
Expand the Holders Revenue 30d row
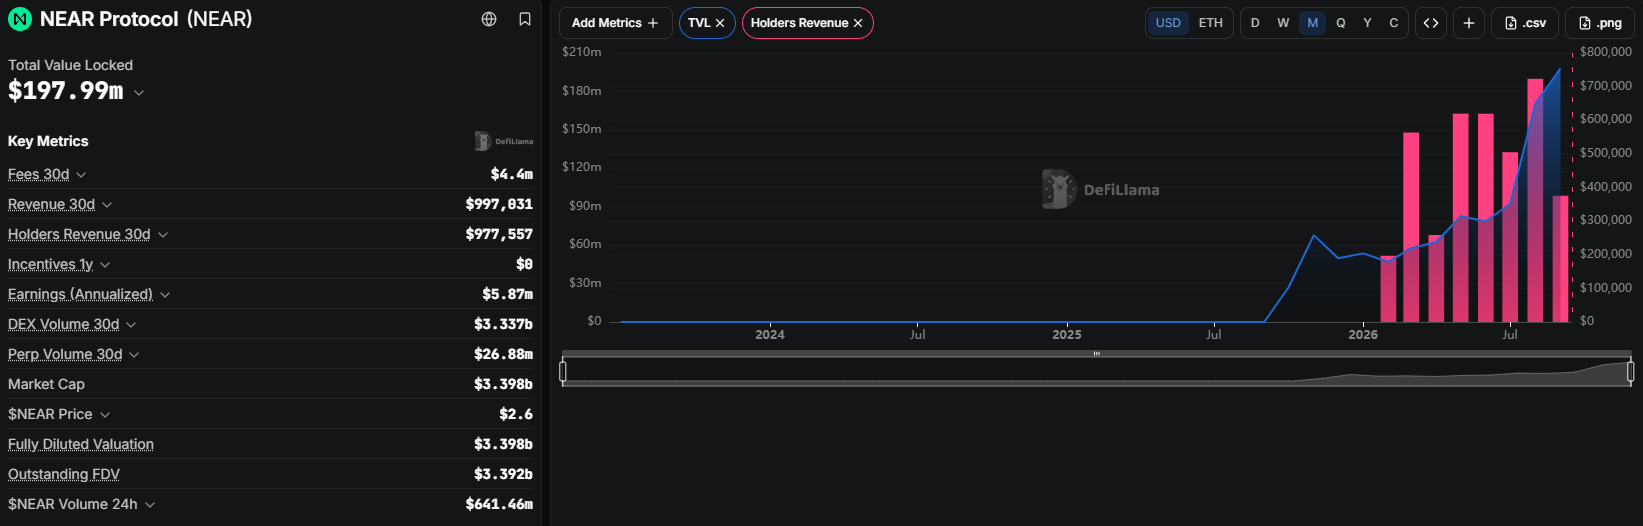pyautogui.click(x=270, y=234)
